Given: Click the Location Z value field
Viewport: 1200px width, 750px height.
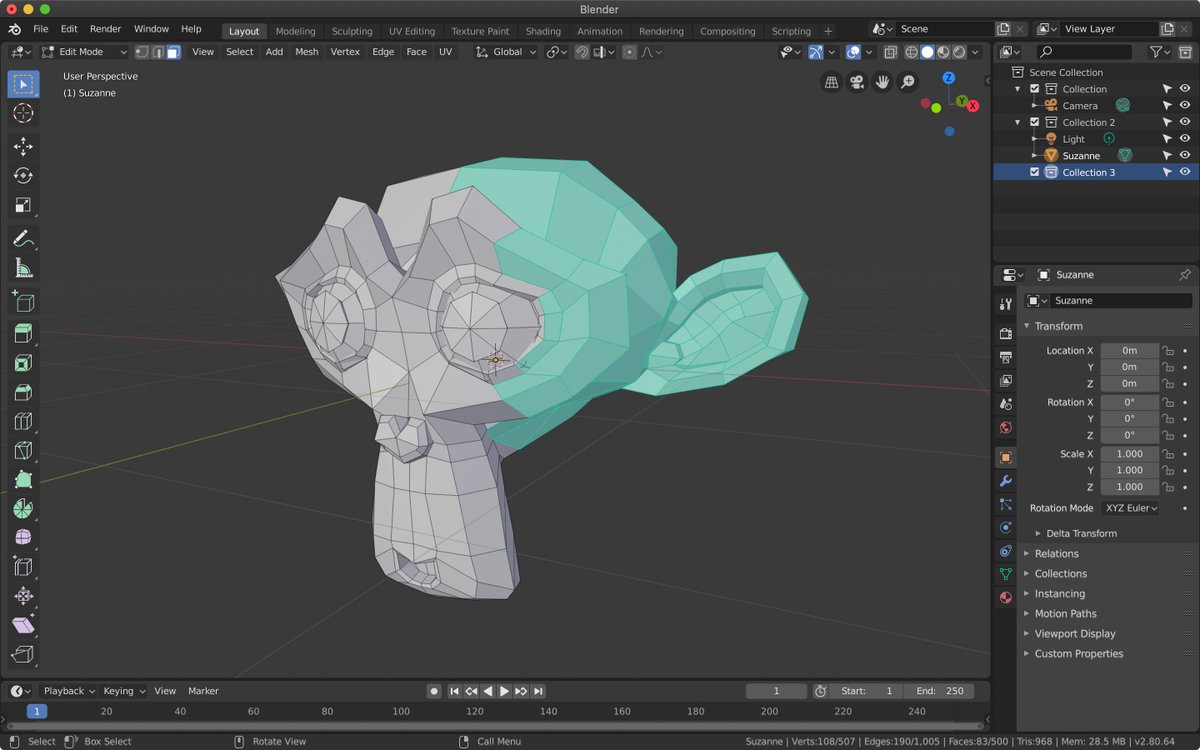Looking at the screenshot, I should (1130, 384).
